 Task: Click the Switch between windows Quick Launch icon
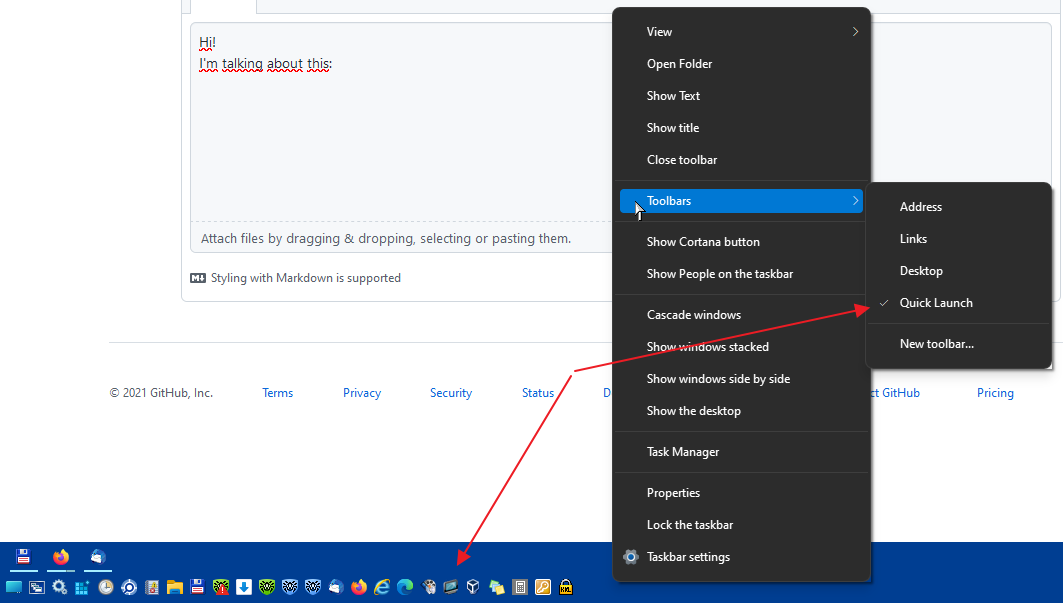pos(37,587)
